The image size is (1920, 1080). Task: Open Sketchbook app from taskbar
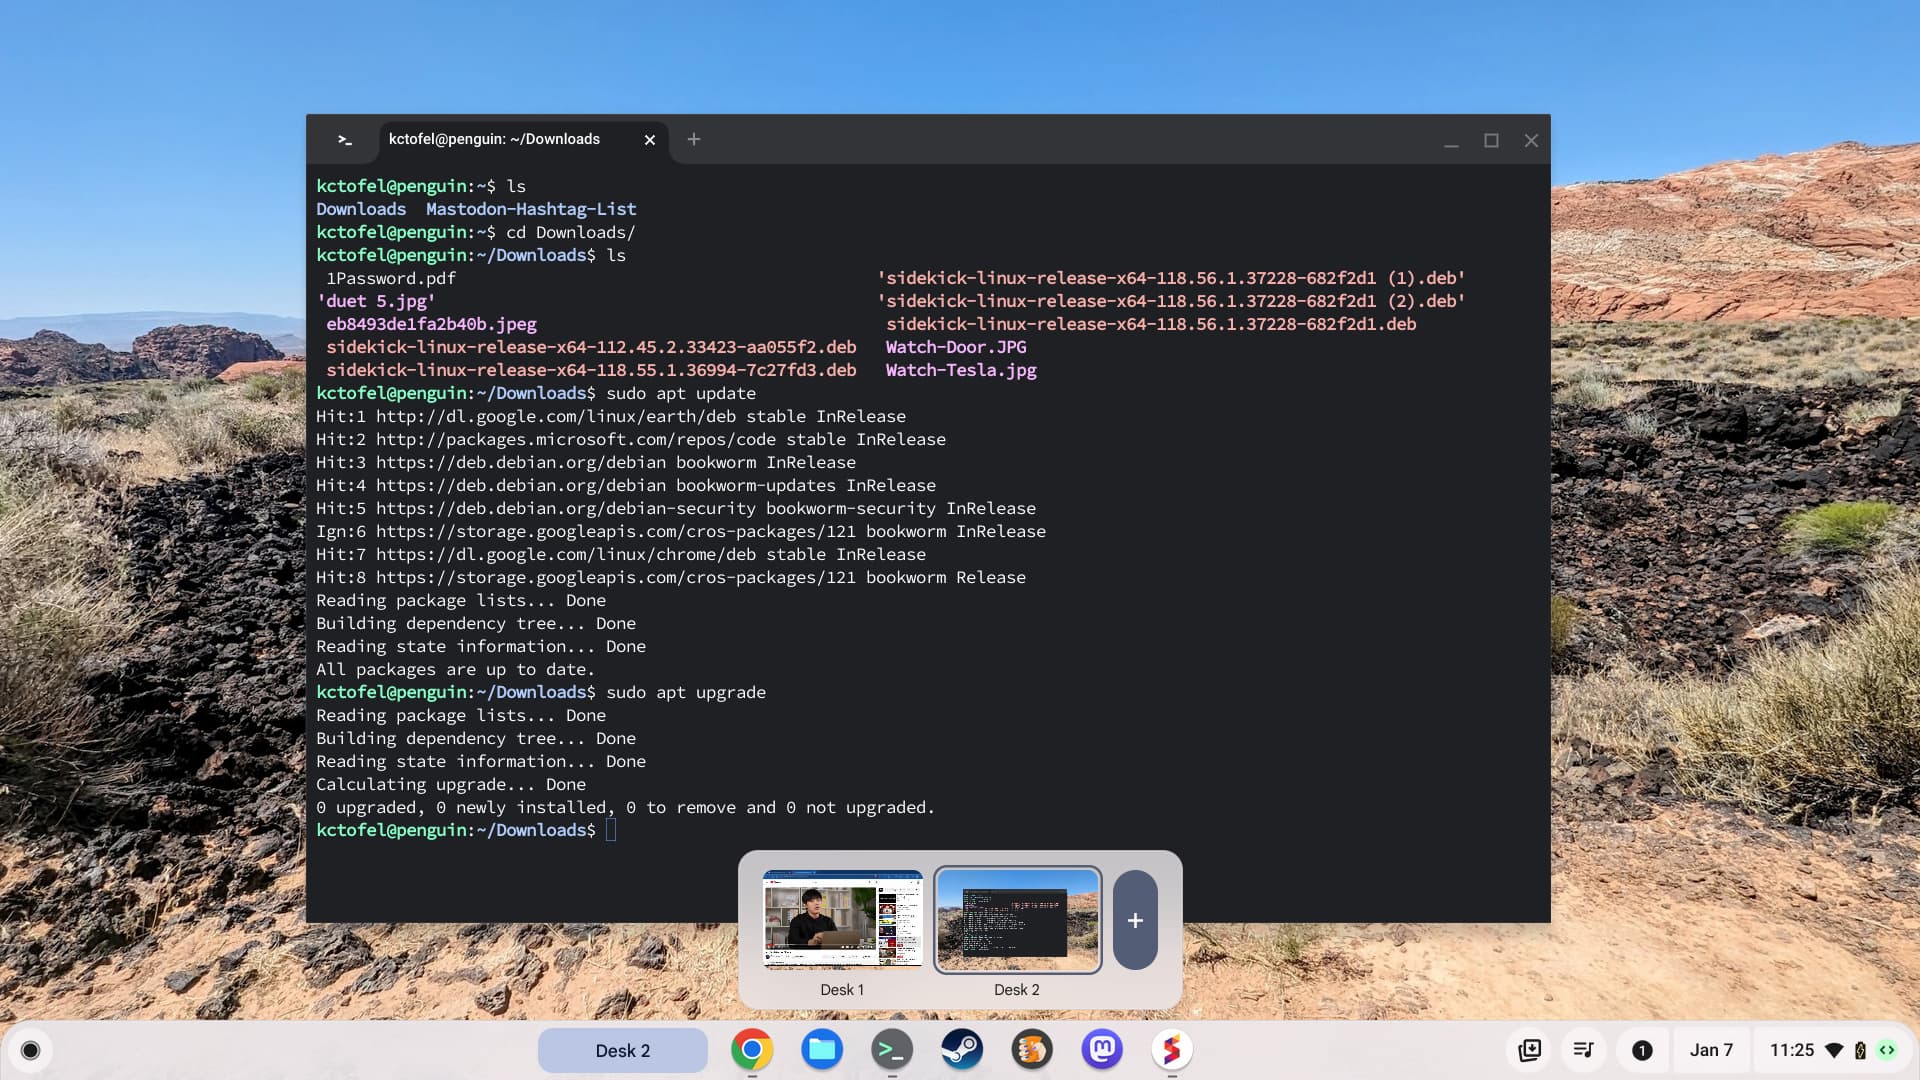click(1170, 1050)
